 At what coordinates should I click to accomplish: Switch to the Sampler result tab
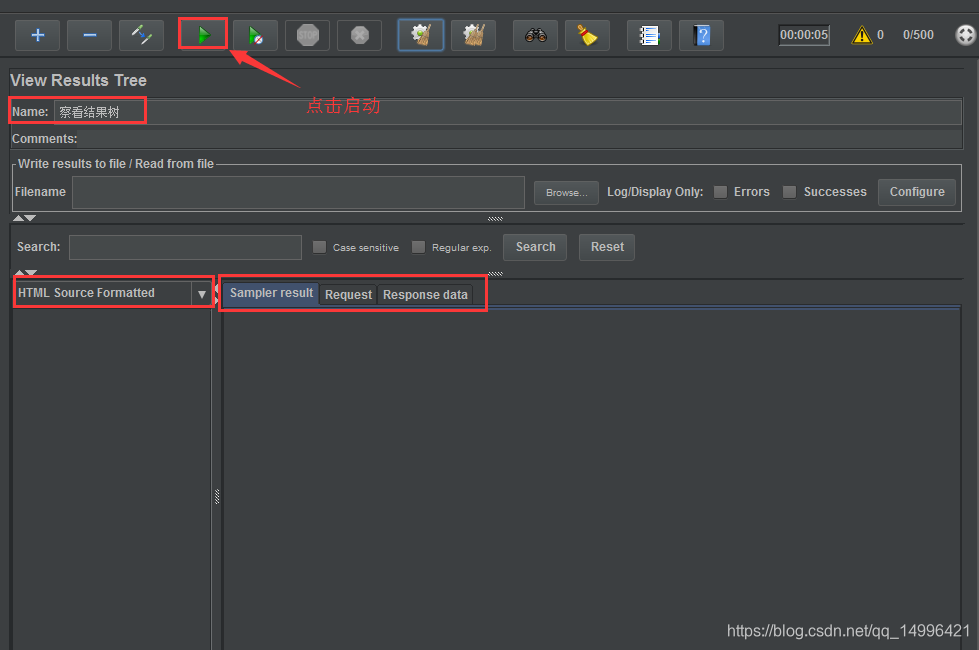click(271, 293)
